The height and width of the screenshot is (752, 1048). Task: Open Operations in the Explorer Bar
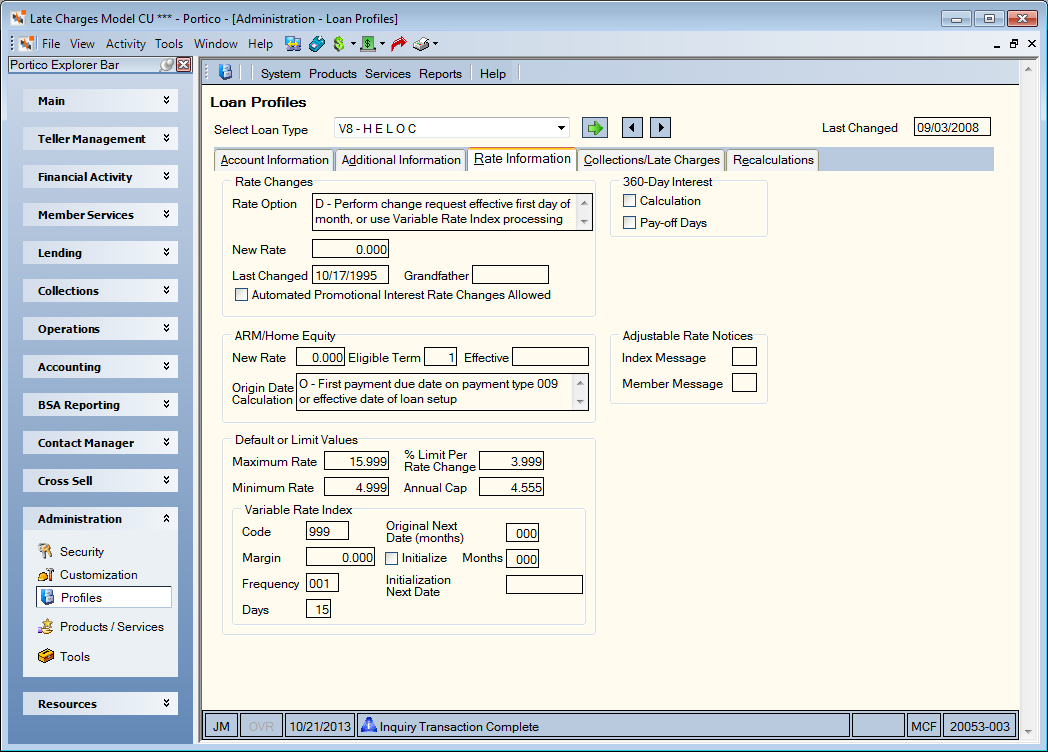(100, 329)
